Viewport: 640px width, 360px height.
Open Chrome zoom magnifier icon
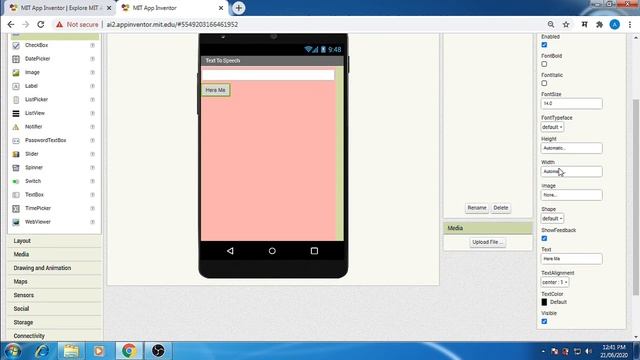click(x=551, y=24)
